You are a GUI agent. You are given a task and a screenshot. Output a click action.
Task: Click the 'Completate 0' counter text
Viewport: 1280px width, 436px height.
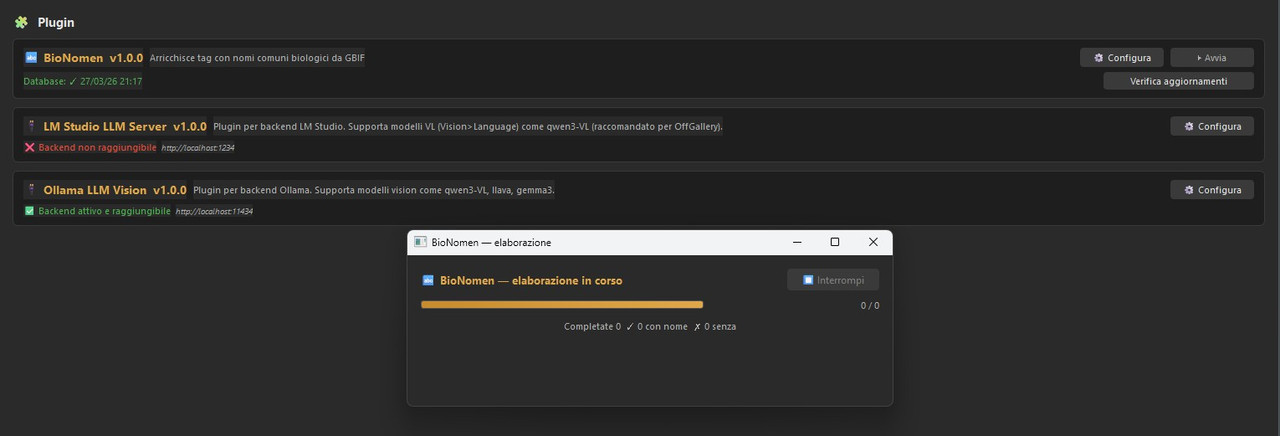[x=592, y=326]
